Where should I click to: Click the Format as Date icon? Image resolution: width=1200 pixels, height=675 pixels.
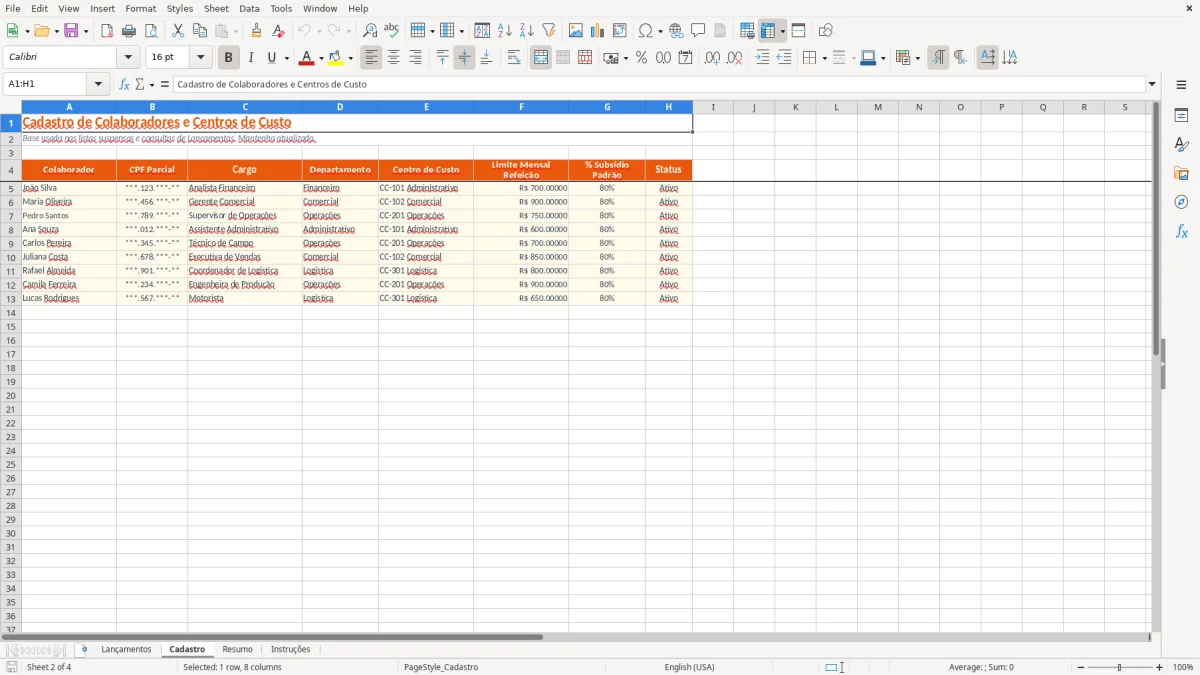click(685, 58)
